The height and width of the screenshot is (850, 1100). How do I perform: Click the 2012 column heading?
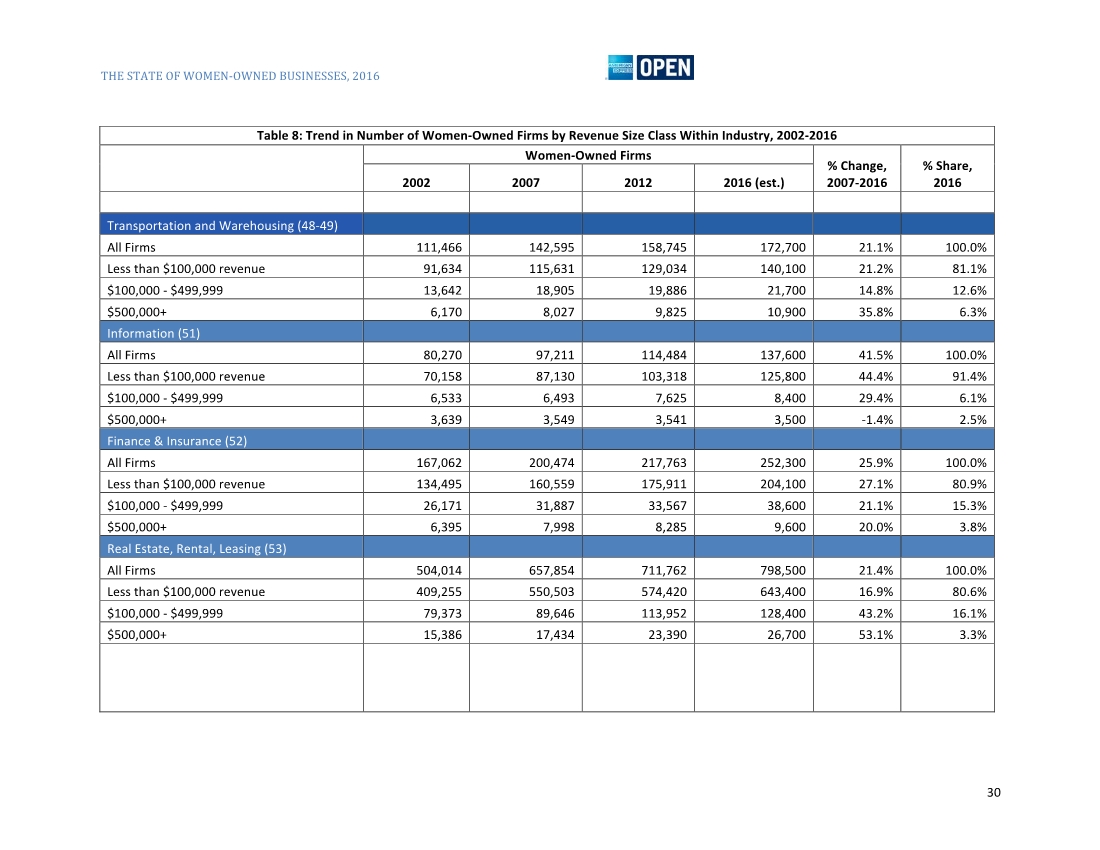[x=638, y=183]
